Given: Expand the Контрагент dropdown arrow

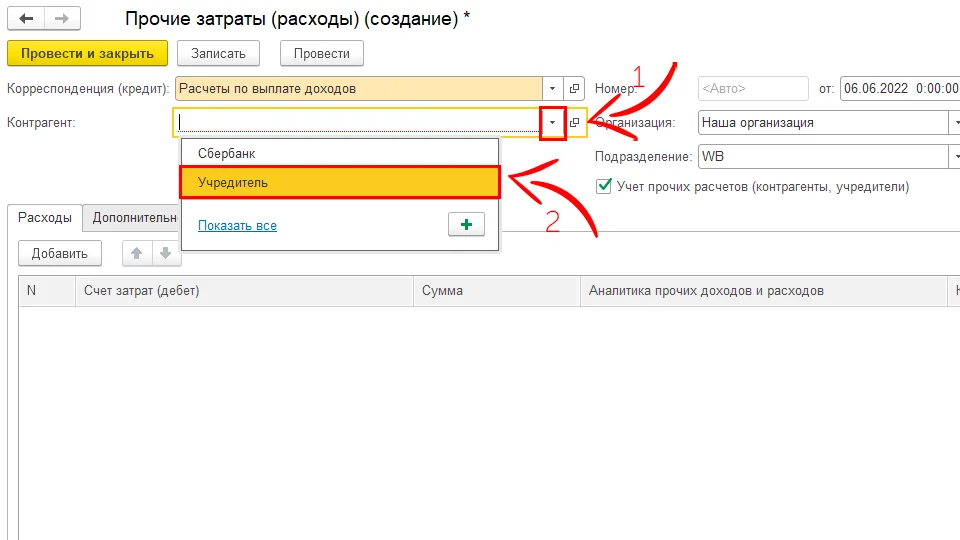Looking at the screenshot, I should (552, 122).
